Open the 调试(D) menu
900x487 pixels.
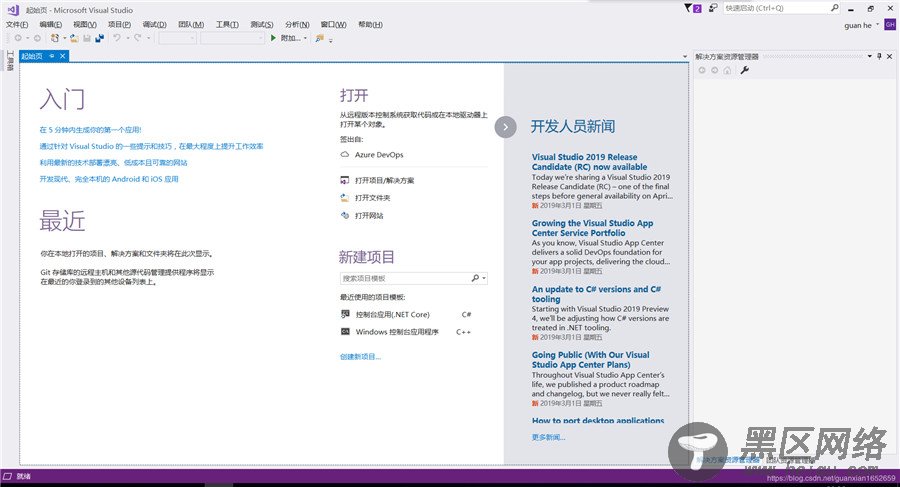pyautogui.click(x=154, y=24)
